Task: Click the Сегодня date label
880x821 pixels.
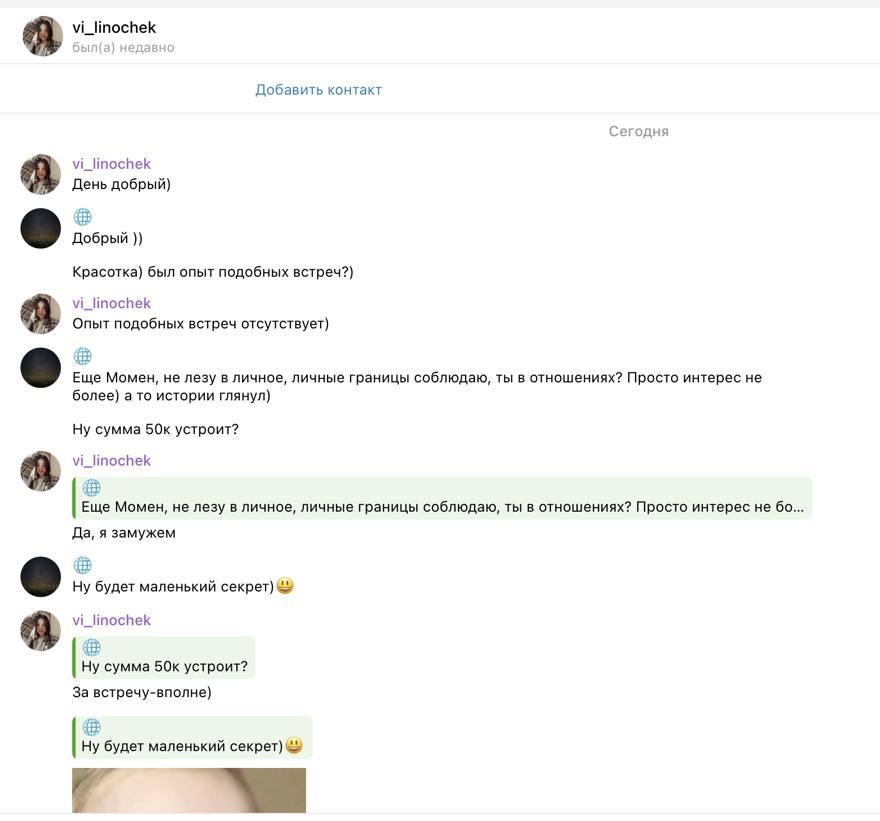Action: pyautogui.click(x=638, y=131)
